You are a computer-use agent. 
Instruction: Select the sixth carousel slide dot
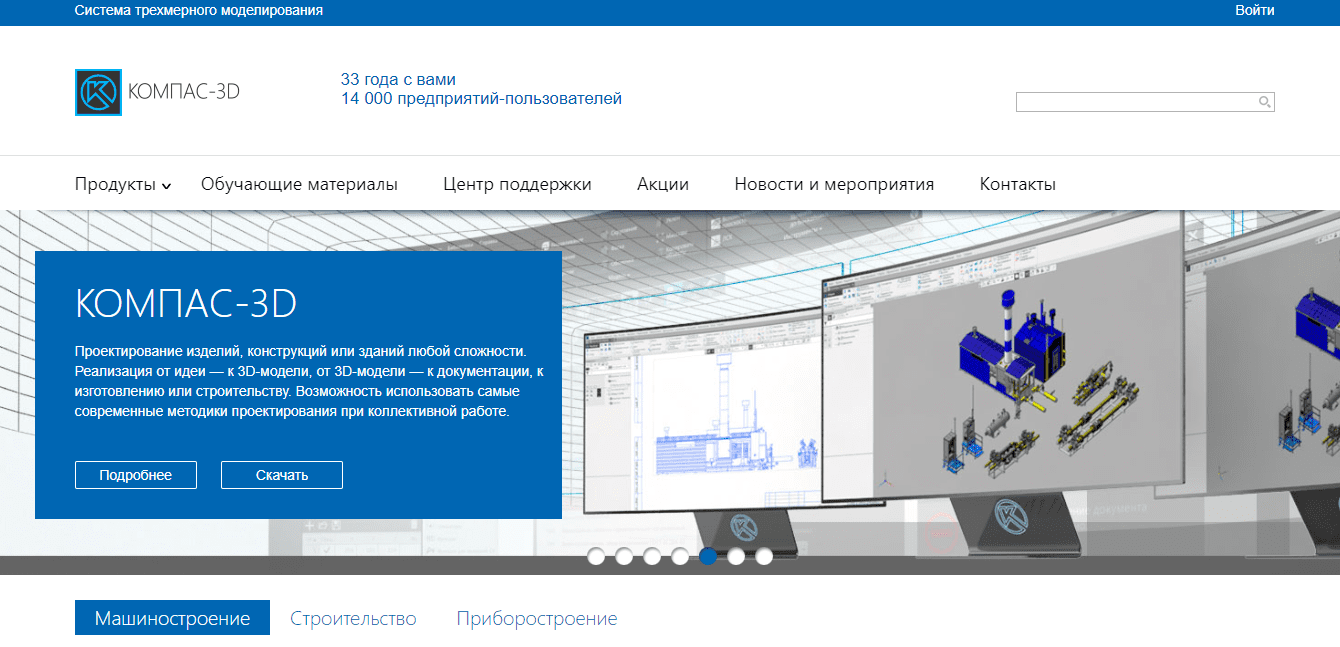tap(736, 557)
